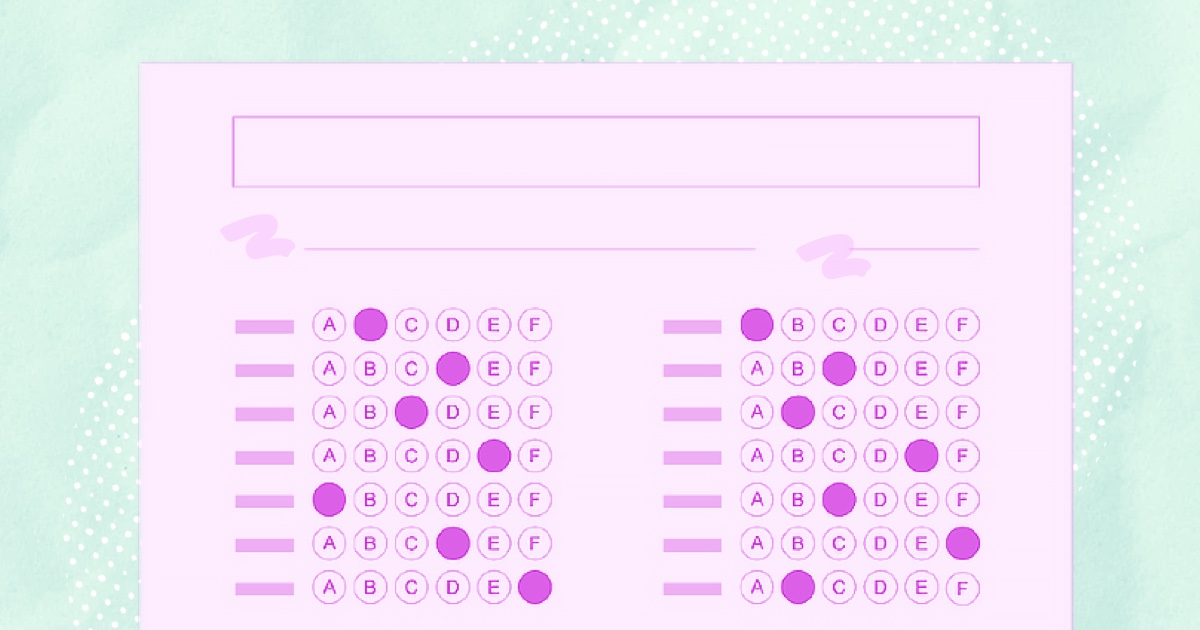Click filled bubble in third left-column row
Image resolution: width=1200 pixels, height=630 pixels.
[411, 412]
